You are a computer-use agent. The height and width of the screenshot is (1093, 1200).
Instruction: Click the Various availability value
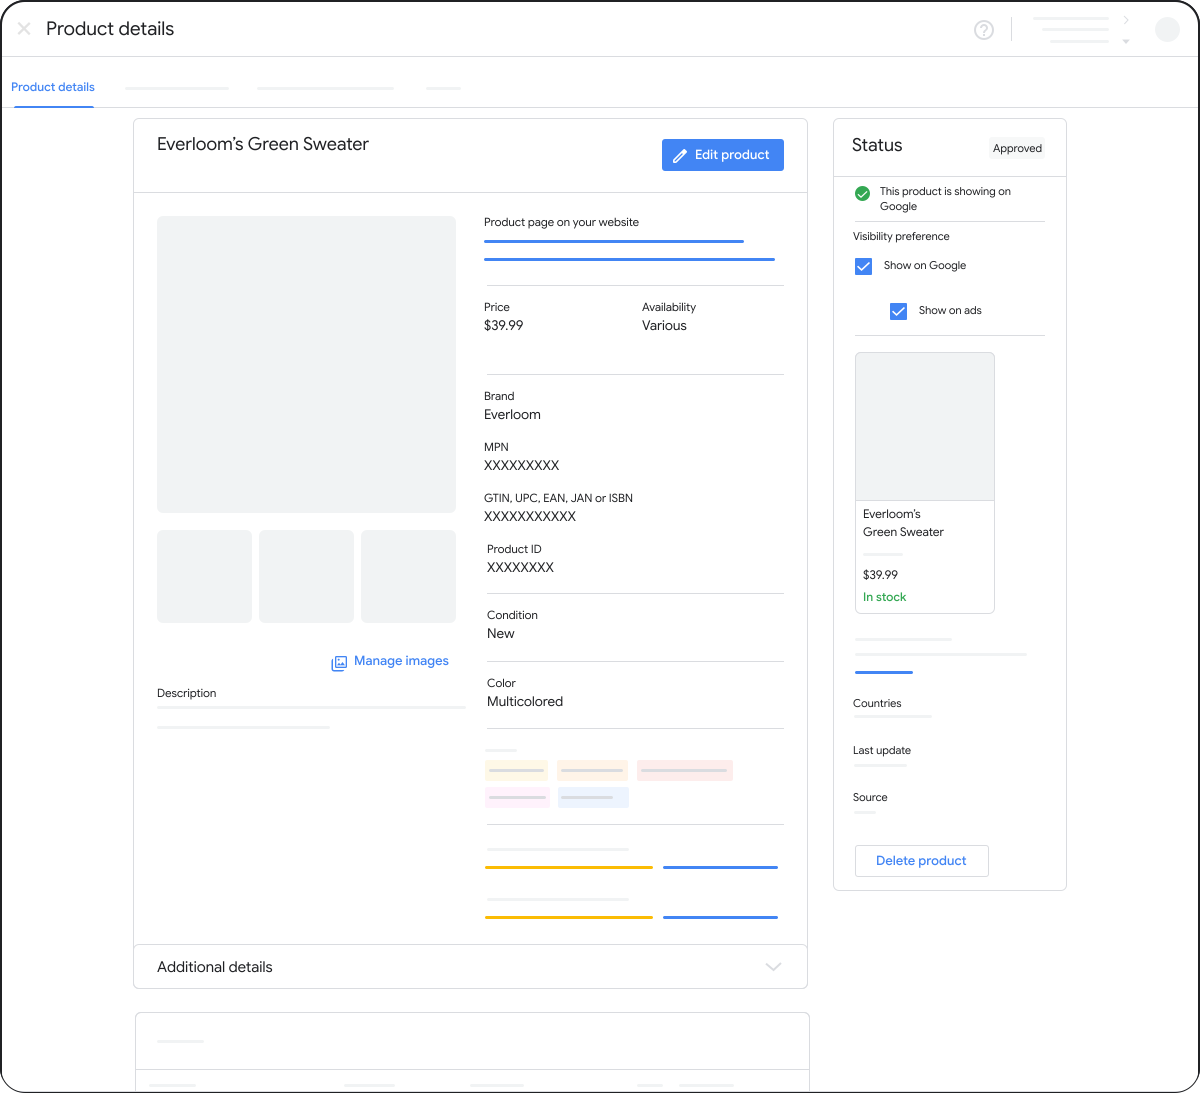pos(664,326)
